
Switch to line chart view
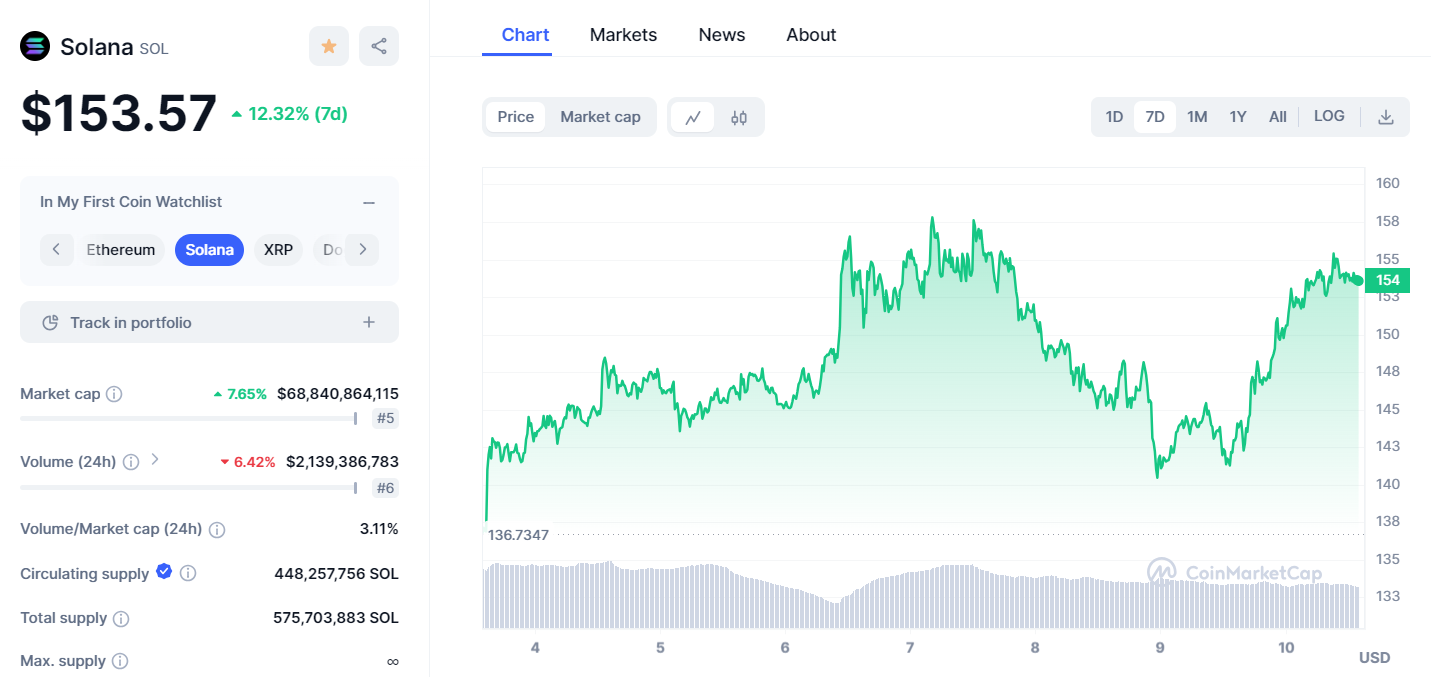coord(692,117)
